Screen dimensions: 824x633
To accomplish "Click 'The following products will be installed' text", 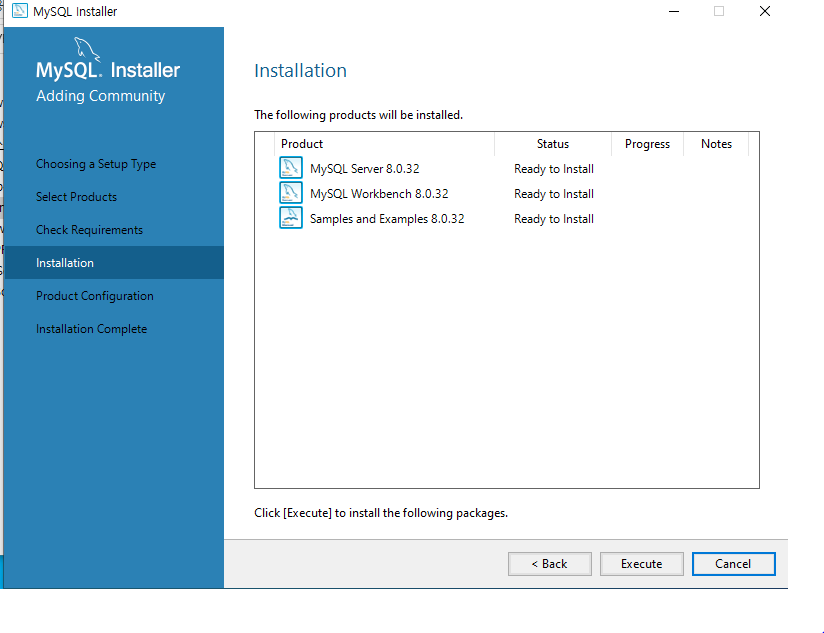I will tap(358, 115).
